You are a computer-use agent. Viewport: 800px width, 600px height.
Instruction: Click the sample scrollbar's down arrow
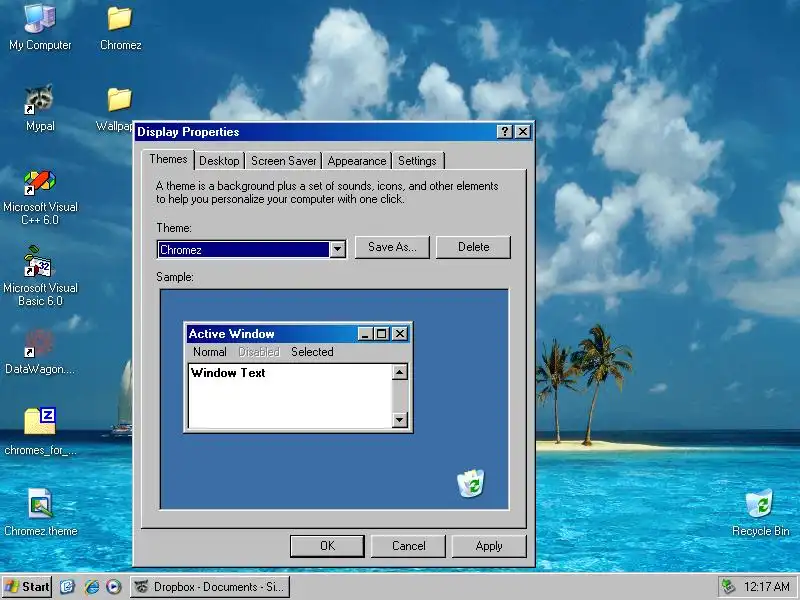point(399,420)
